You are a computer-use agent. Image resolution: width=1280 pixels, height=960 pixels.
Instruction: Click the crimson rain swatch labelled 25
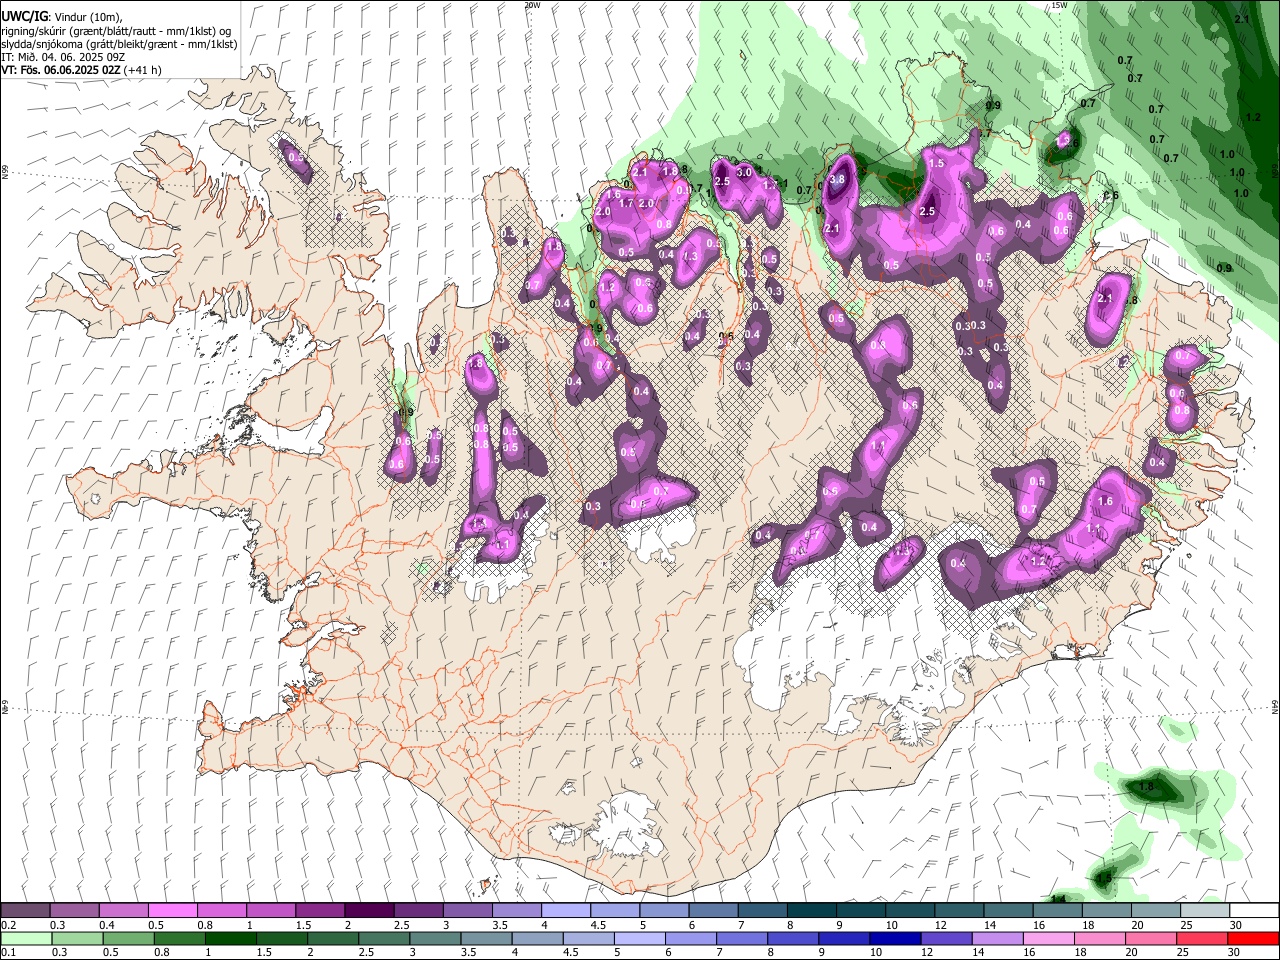1204,938
